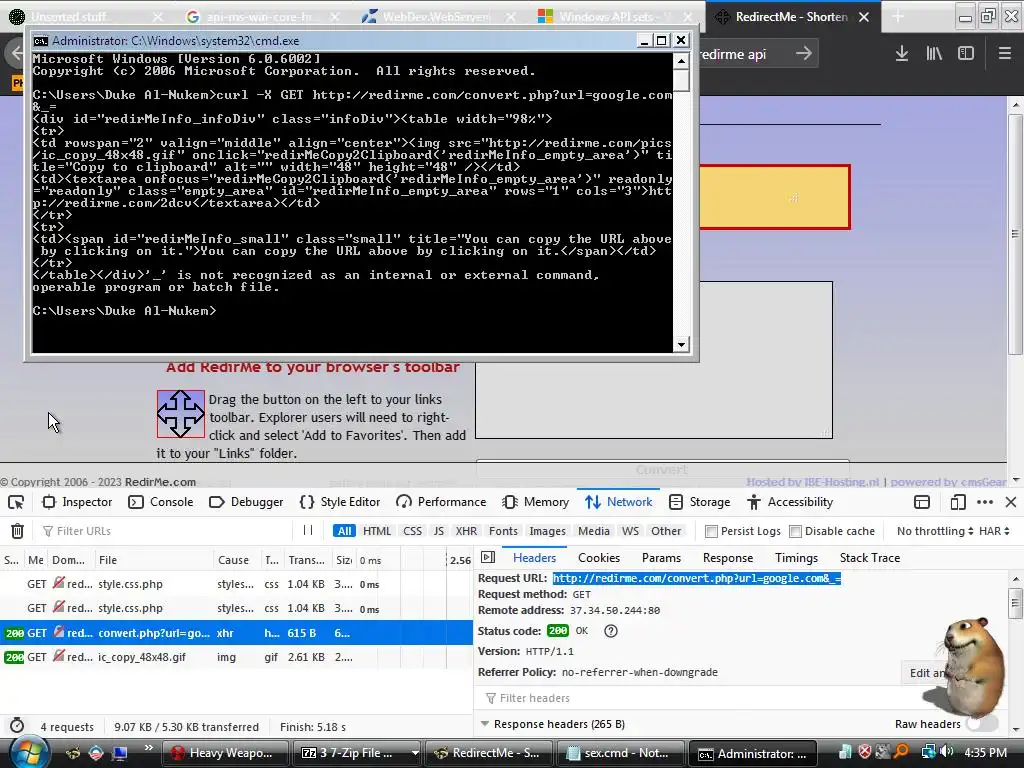Open Firefox hamburger menu
This screenshot has width=1024, height=768.
pyautogui.click(x=1004, y=54)
